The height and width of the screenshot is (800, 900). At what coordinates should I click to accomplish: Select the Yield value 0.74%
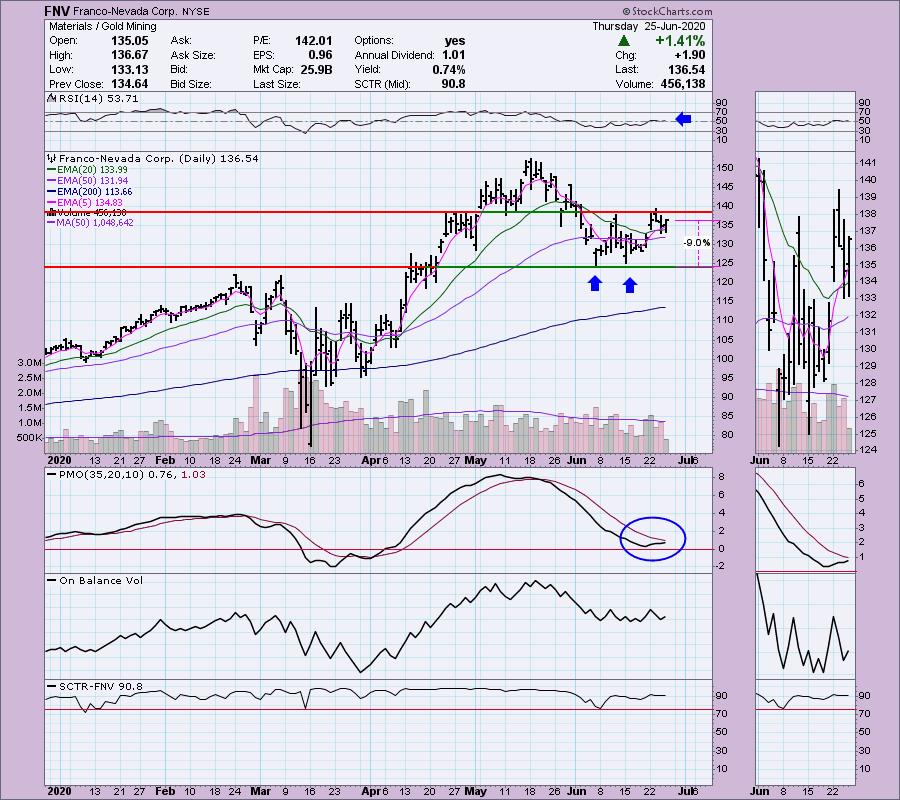coord(449,69)
